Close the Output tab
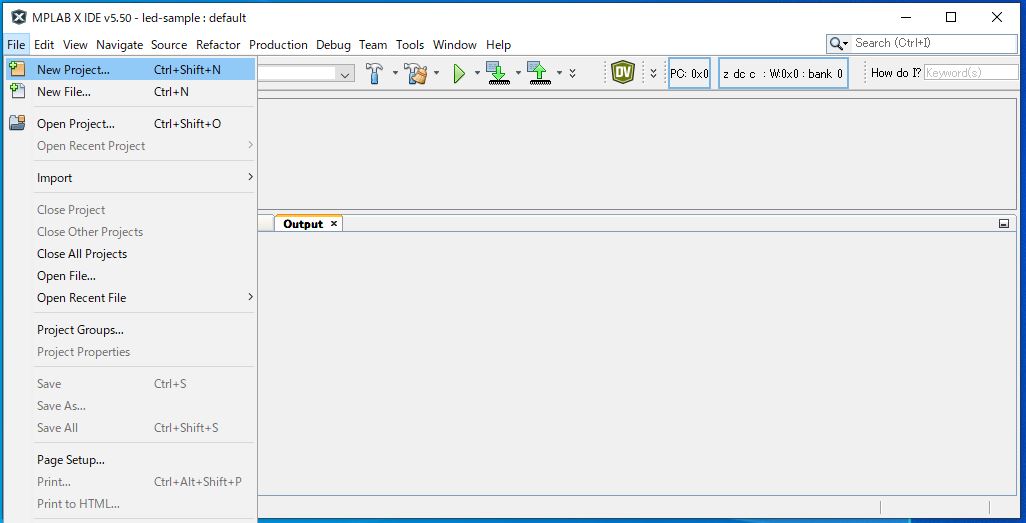Viewport: 1026px width, 523px height. point(333,224)
